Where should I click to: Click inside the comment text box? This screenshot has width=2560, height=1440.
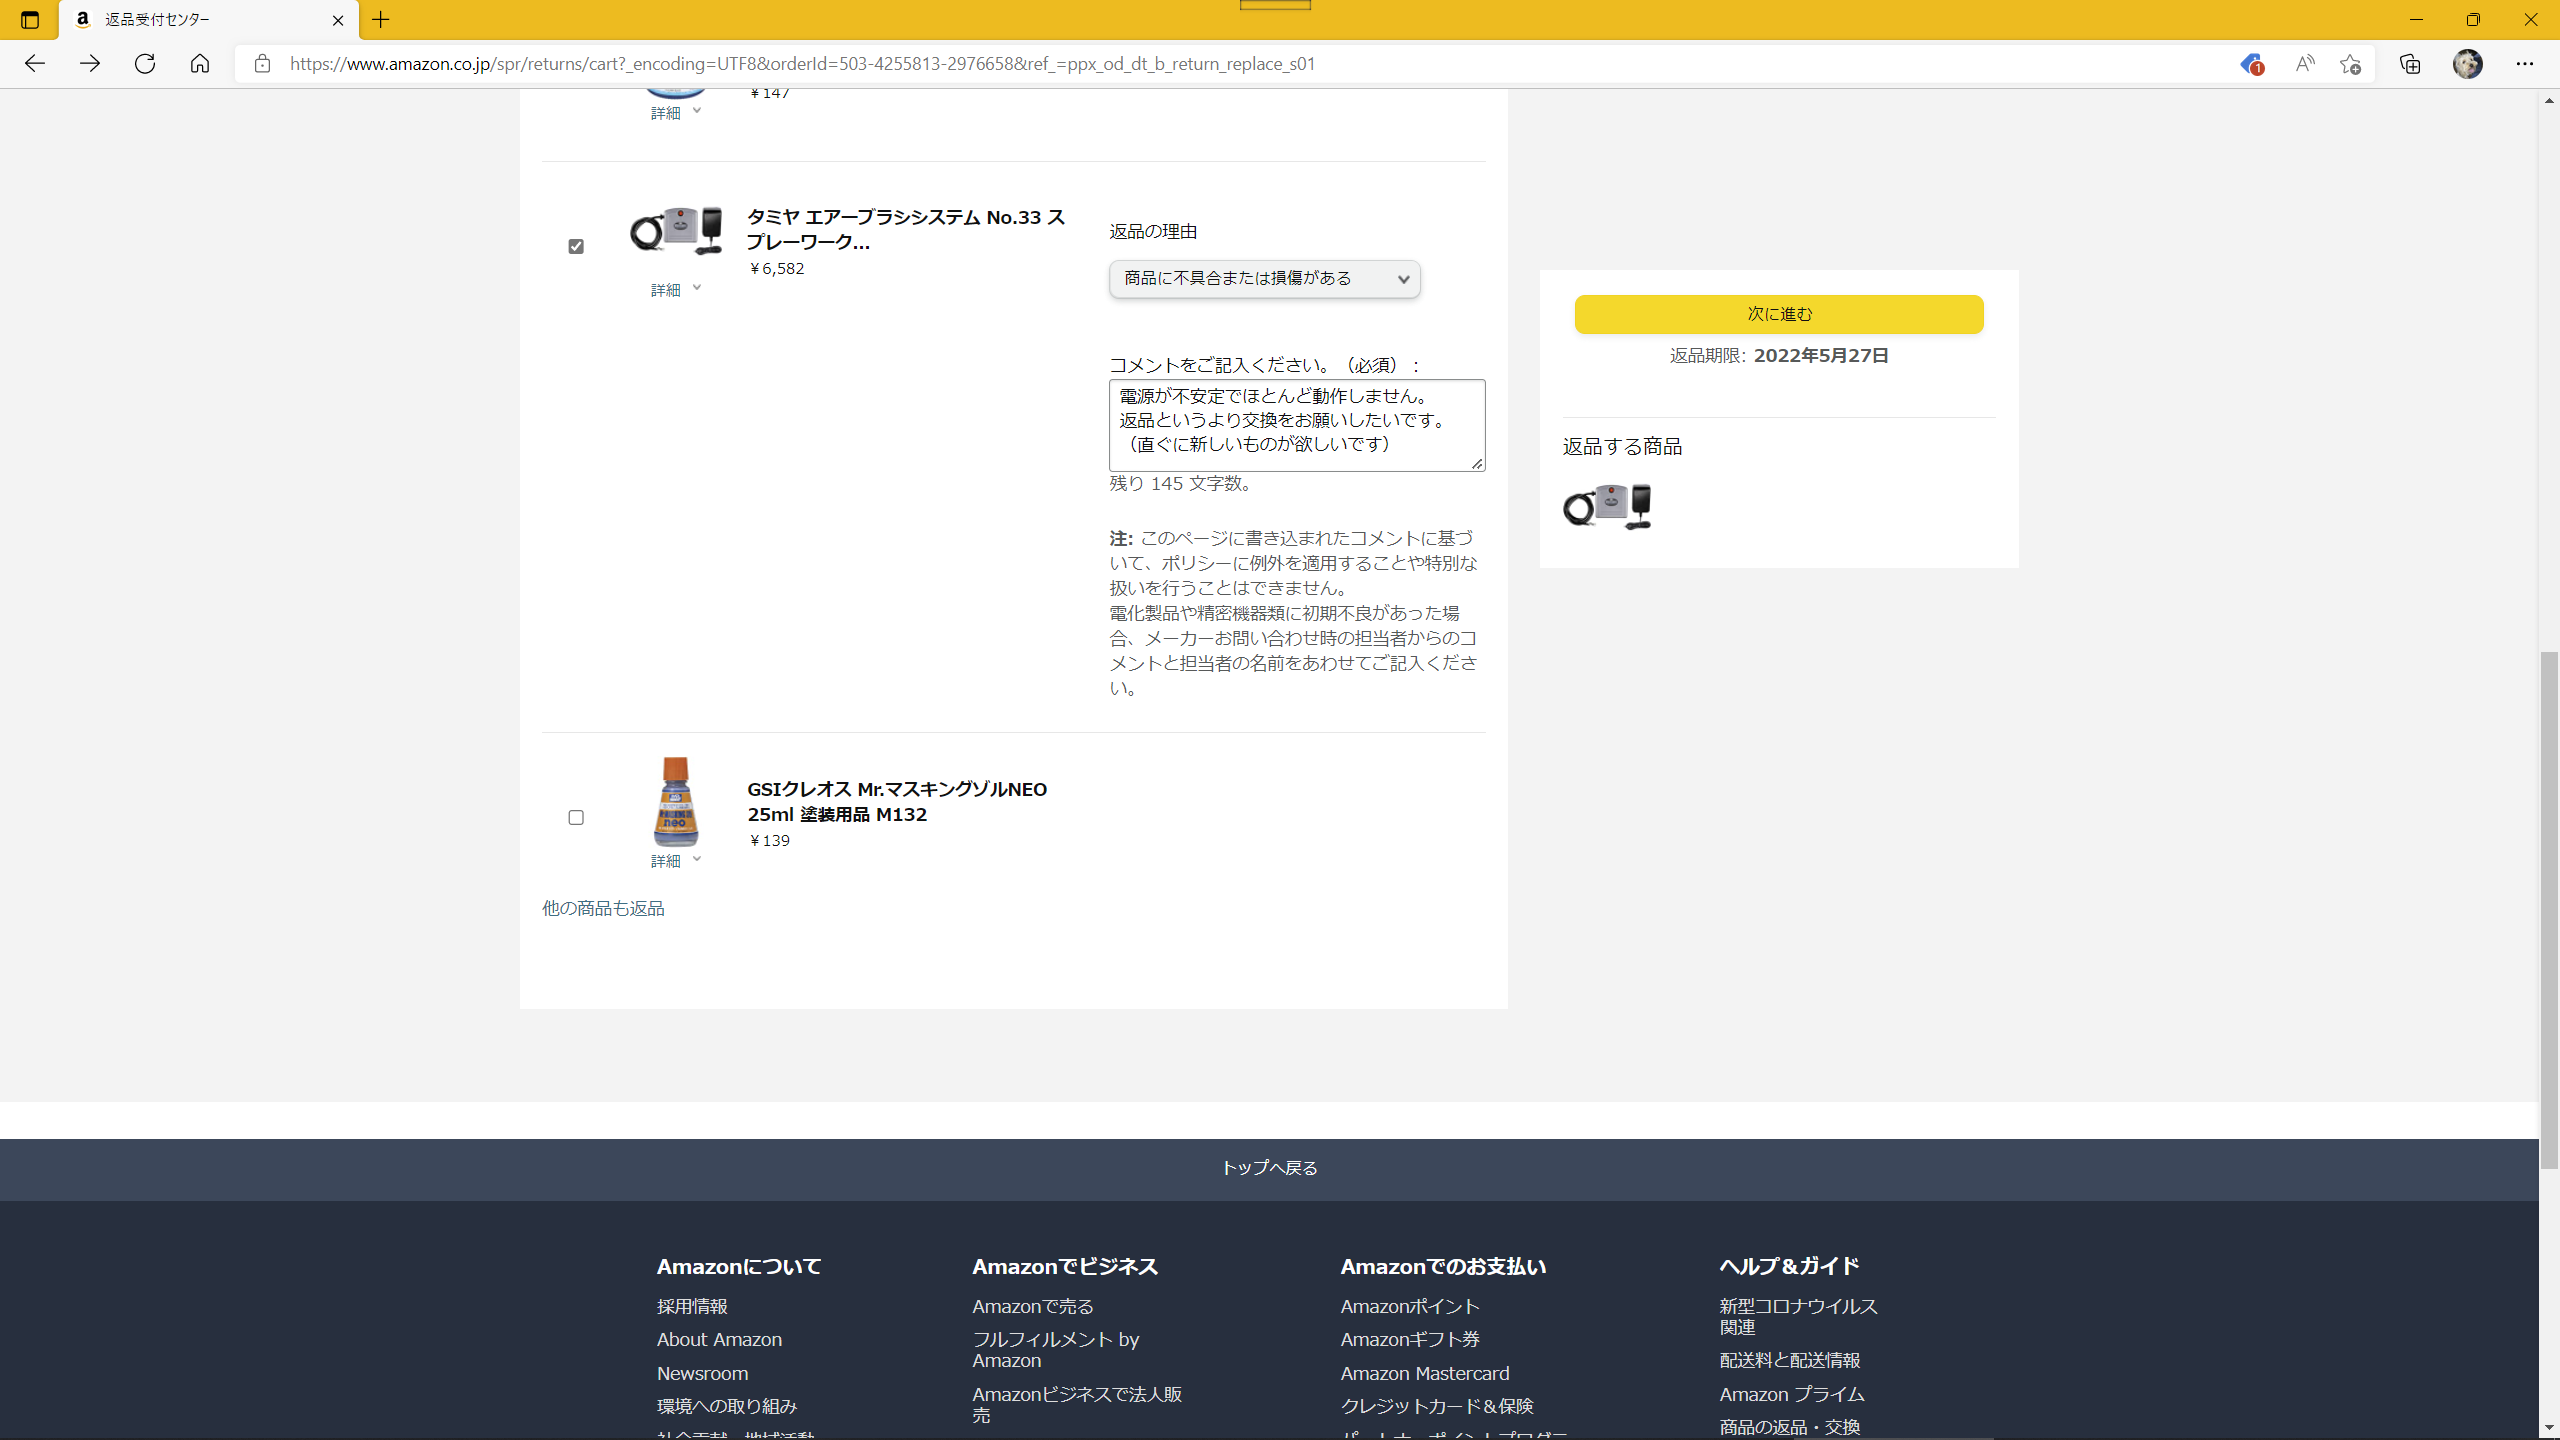pyautogui.click(x=1297, y=425)
